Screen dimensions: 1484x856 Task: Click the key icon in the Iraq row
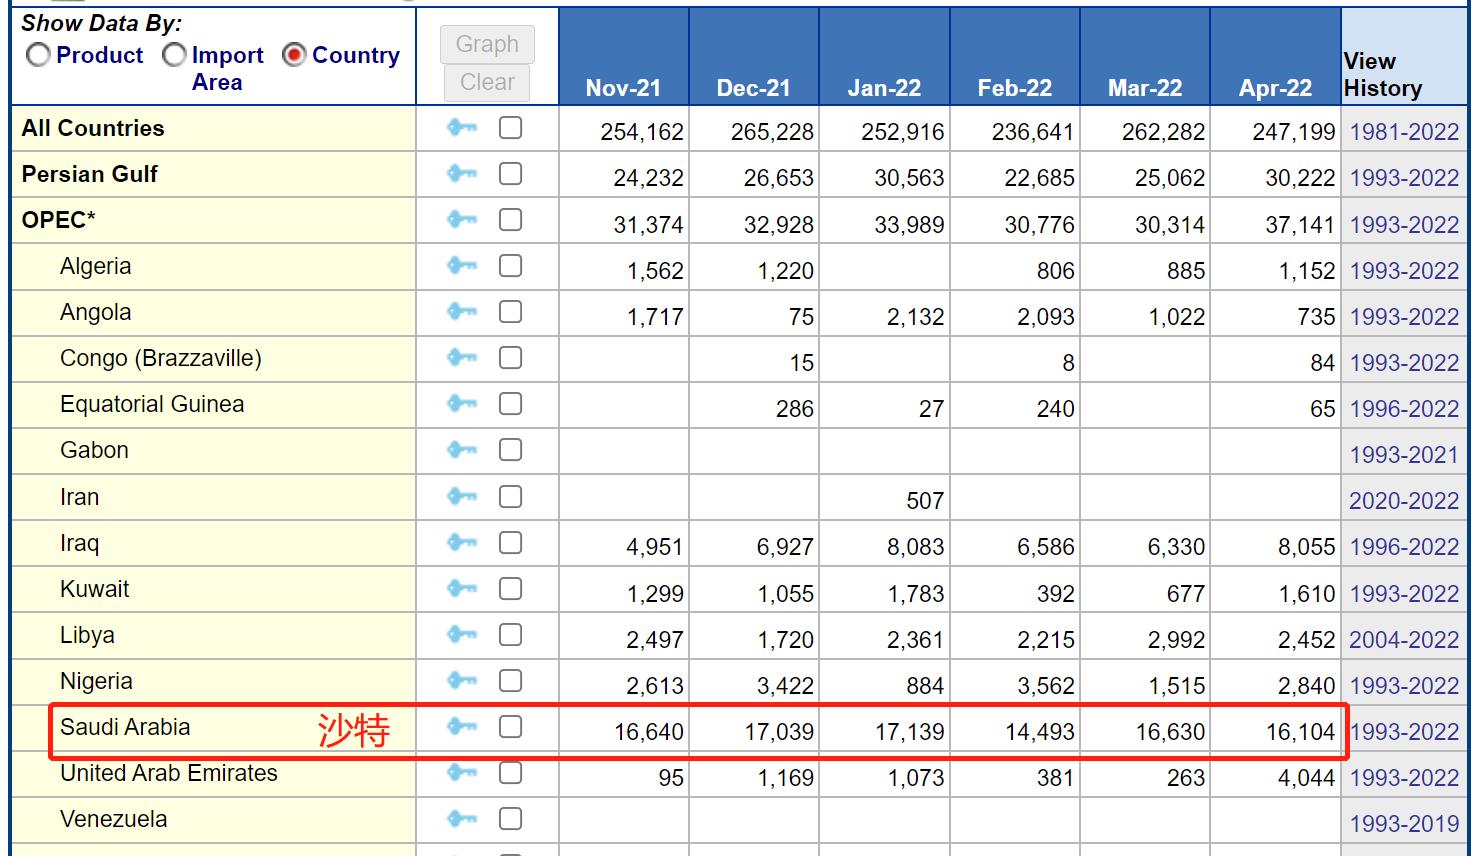(461, 543)
